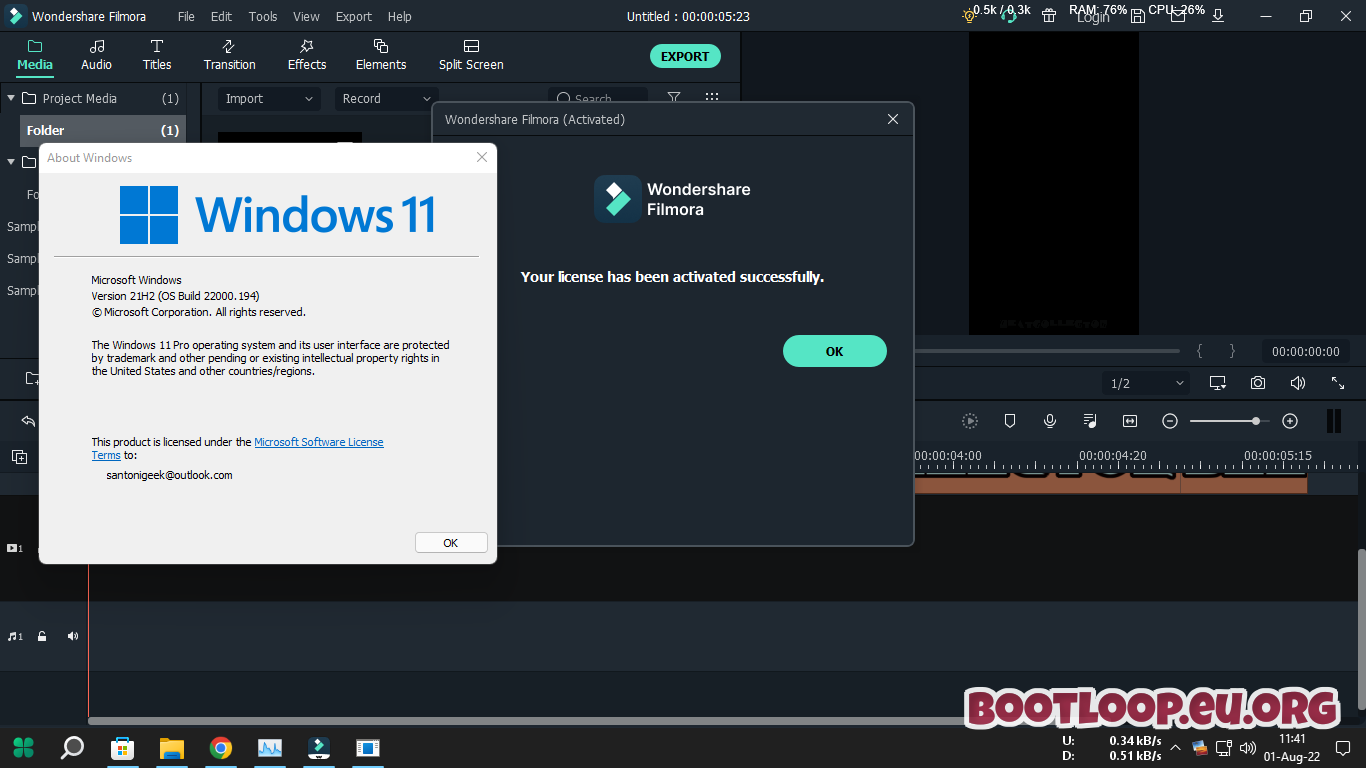Click the filter funnel icon in the media panel
This screenshot has height=768, width=1366.
point(674,98)
